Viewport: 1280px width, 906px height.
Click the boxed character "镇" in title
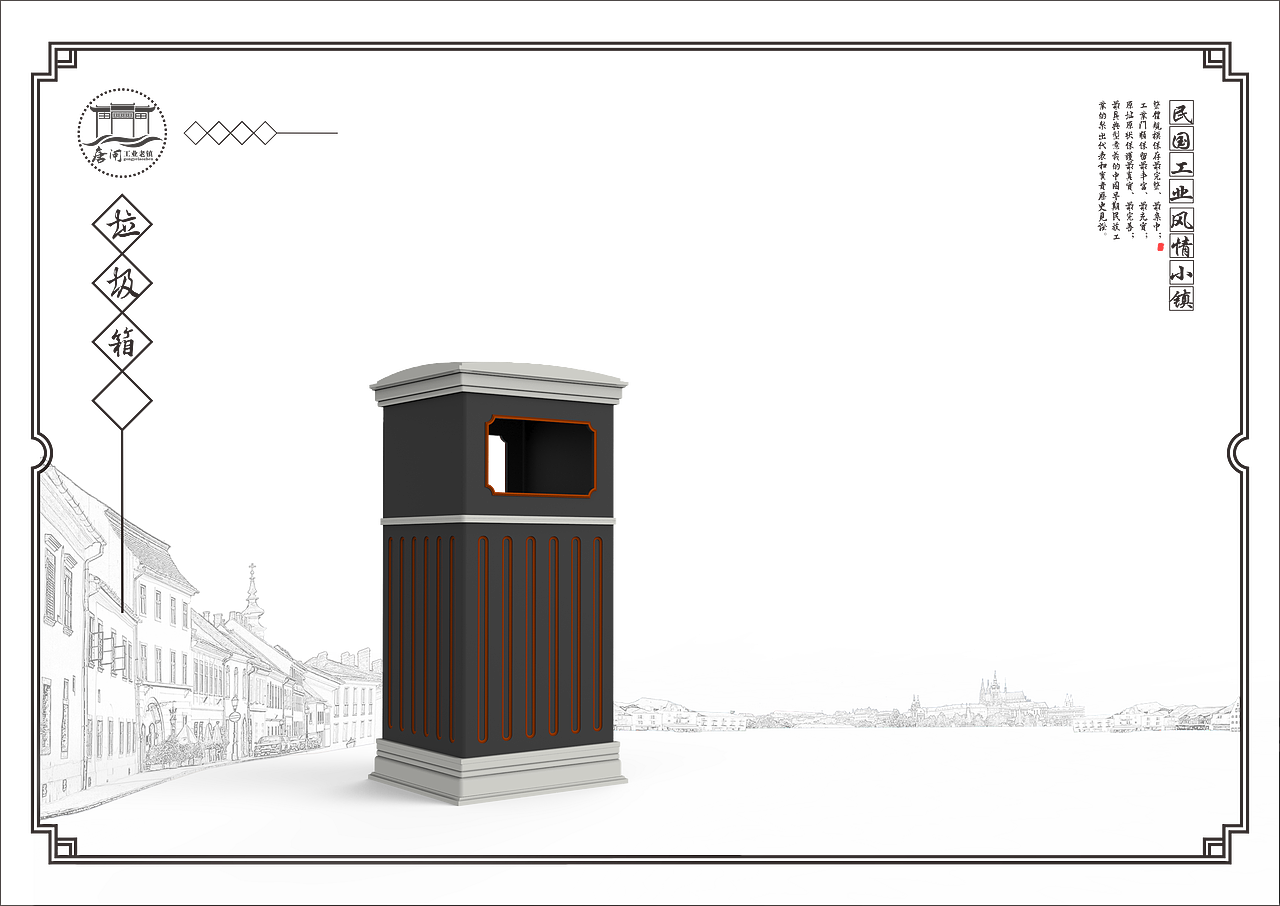coord(1181,298)
